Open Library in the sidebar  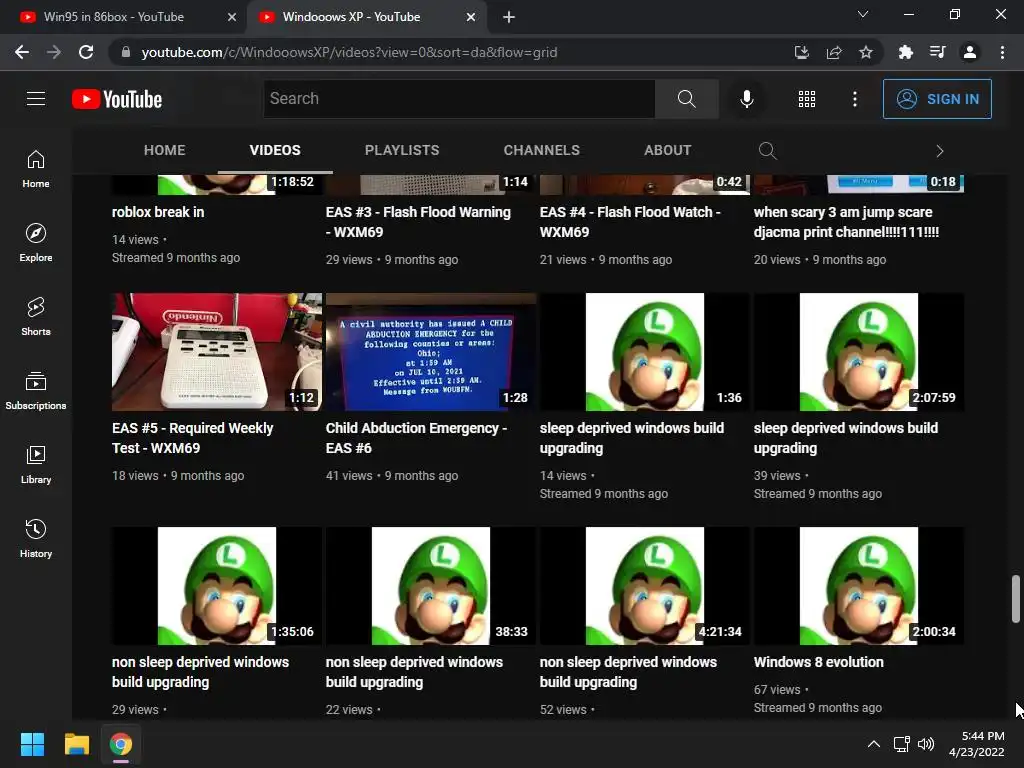36,464
